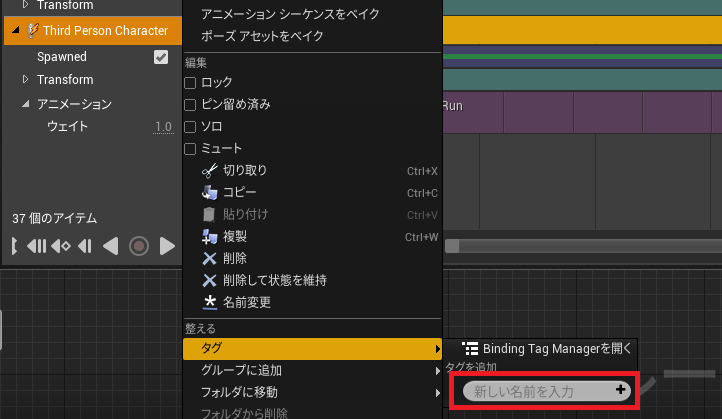Viewport: 722px width, 419px height.
Task: Play the sequence forward
Action: (167, 246)
